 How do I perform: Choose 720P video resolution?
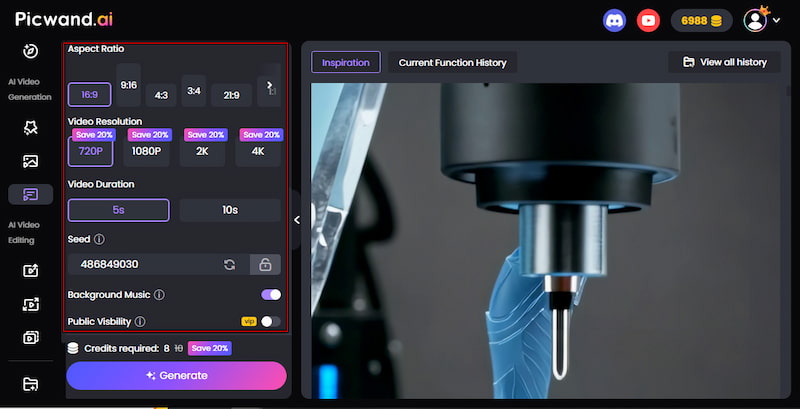[x=90, y=151]
